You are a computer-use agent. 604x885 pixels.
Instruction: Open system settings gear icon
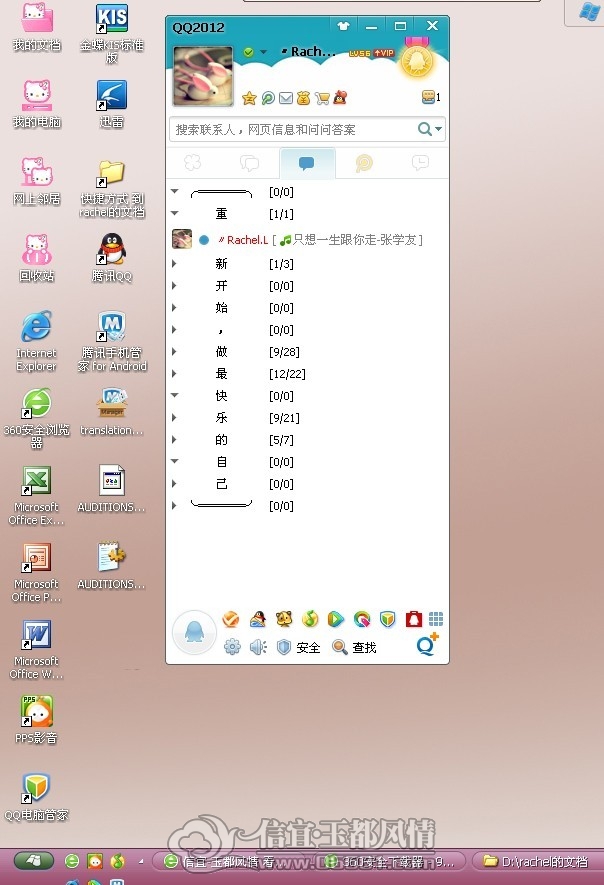point(232,647)
